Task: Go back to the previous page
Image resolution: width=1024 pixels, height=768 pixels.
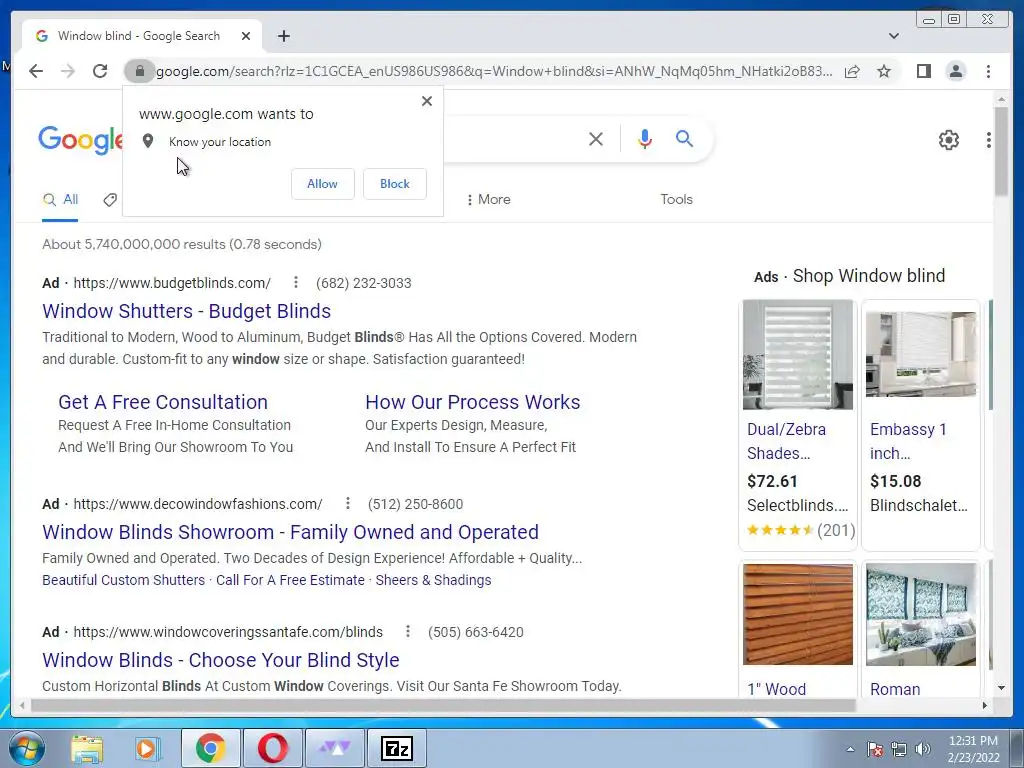Action: pos(36,71)
